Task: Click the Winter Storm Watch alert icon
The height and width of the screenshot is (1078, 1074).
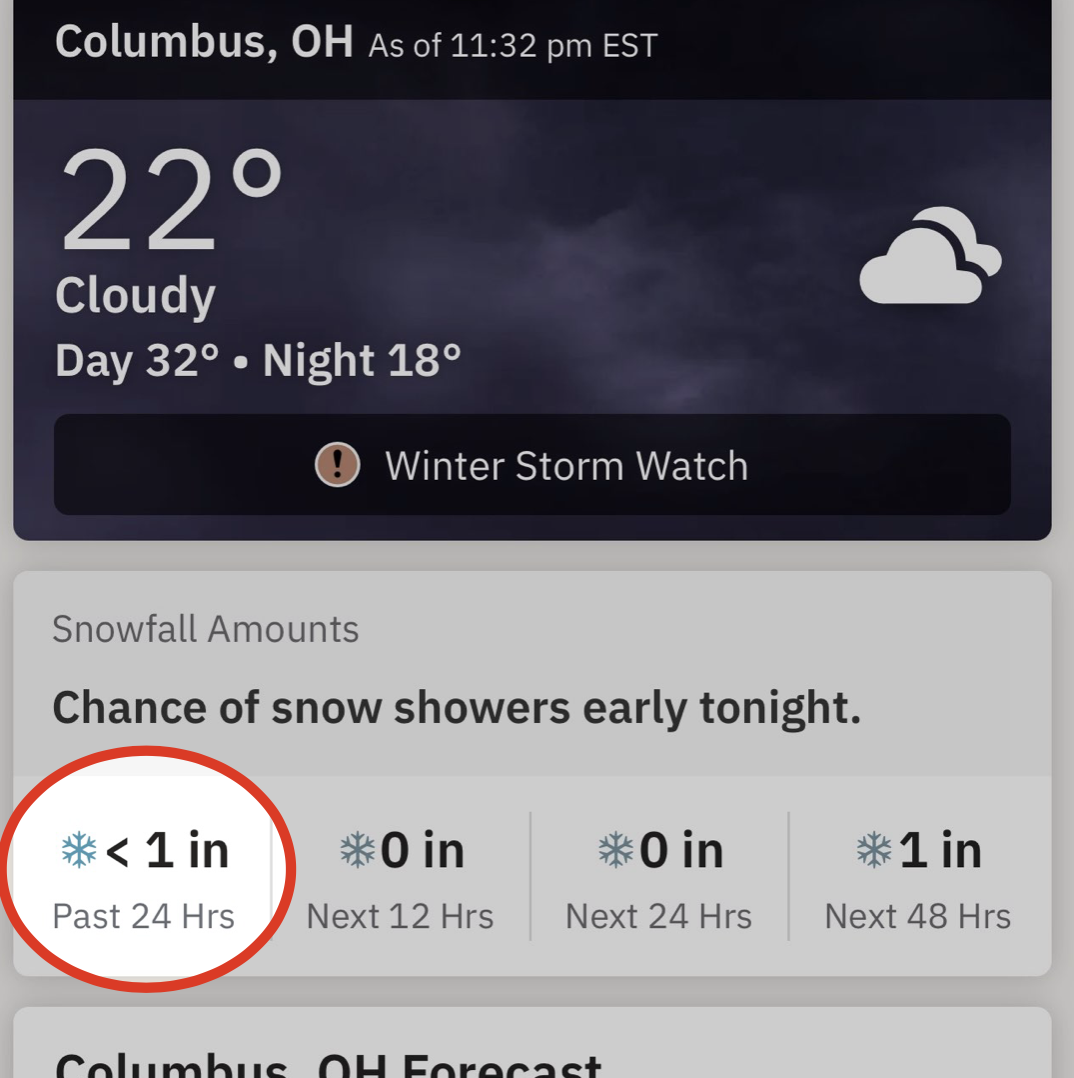Action: (337, 465)
